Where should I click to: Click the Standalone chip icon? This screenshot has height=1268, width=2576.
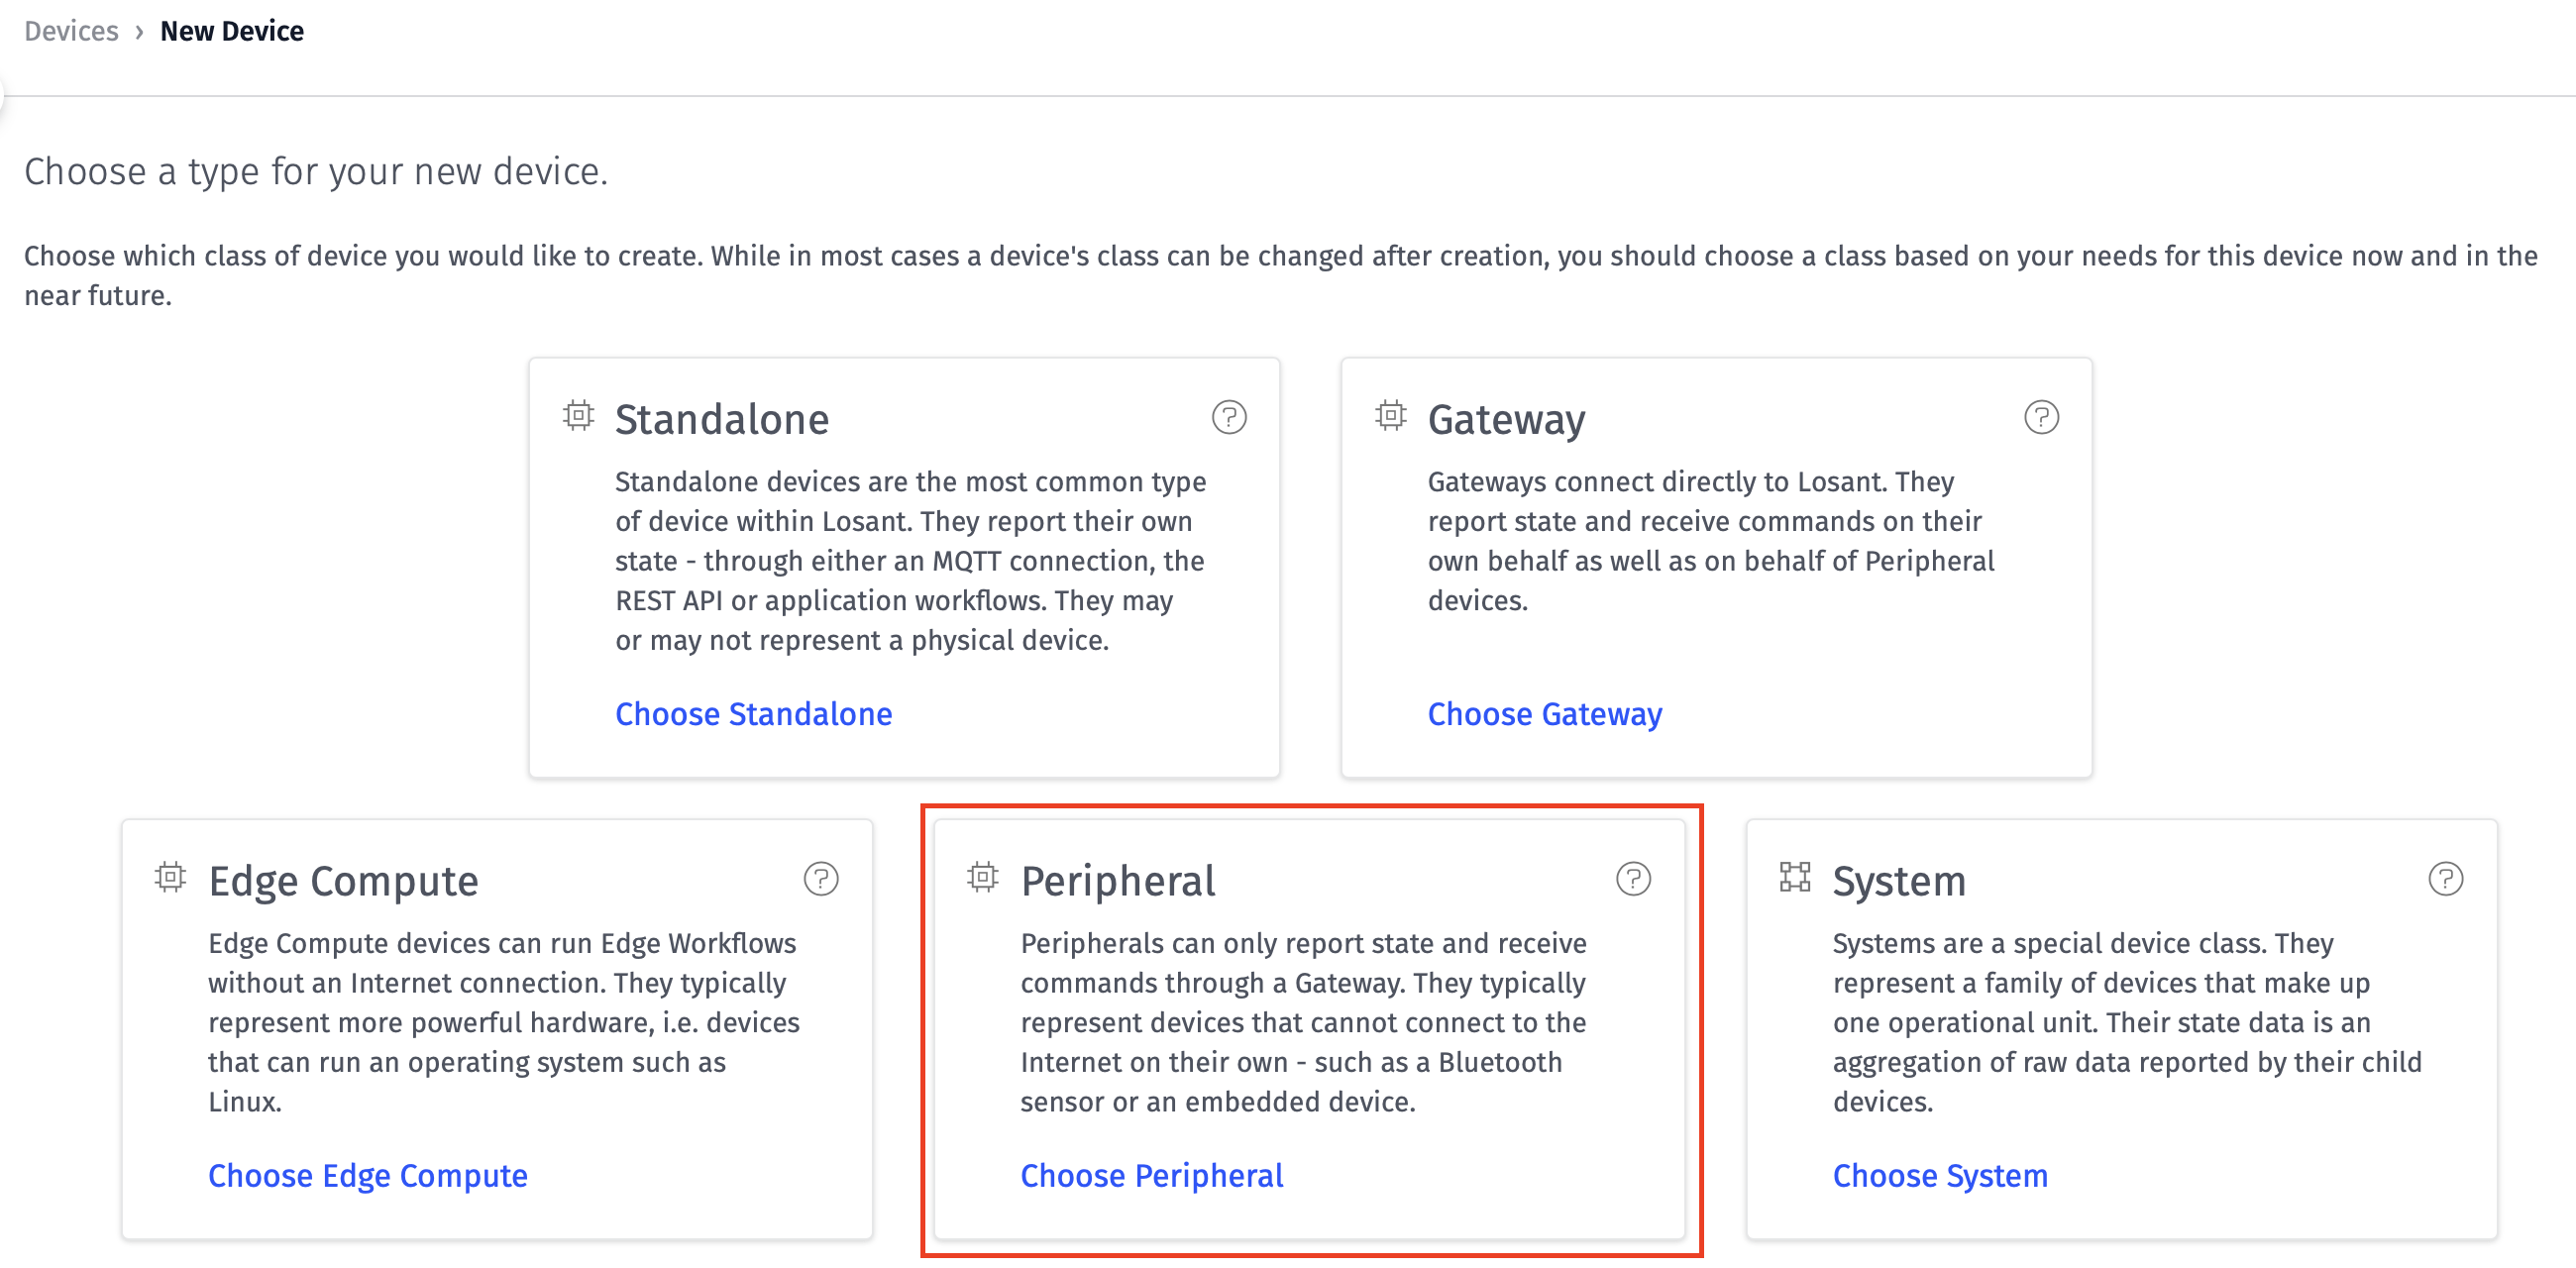click(x=578, y=415)
